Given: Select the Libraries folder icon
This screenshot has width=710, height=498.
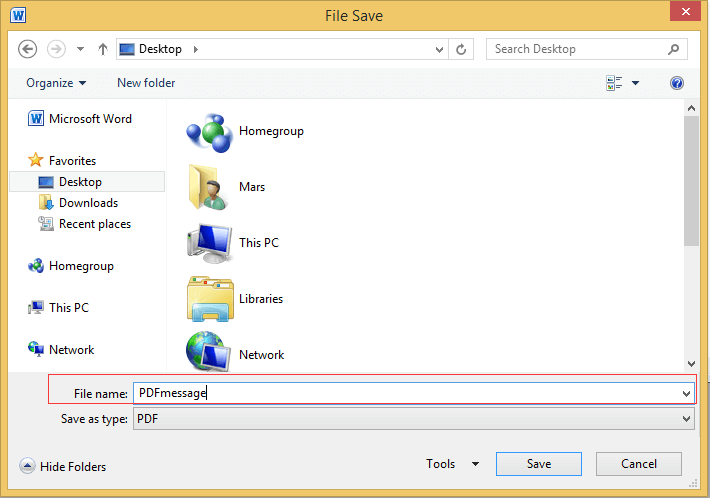Looking at the screenshot, I should click(210, 299).
